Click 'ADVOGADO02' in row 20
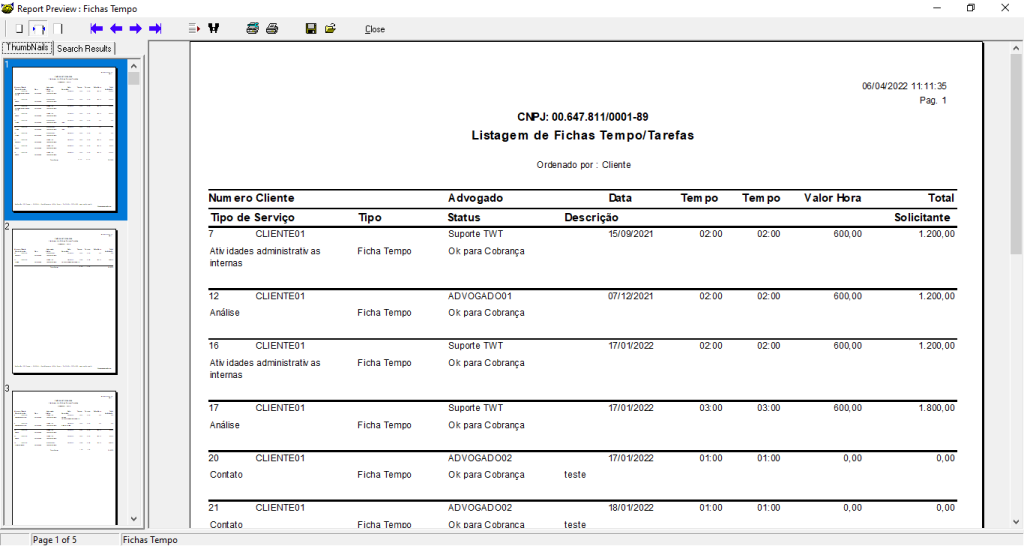Image resolution: width=1024 pixels, height=546 pixels. 480,458
